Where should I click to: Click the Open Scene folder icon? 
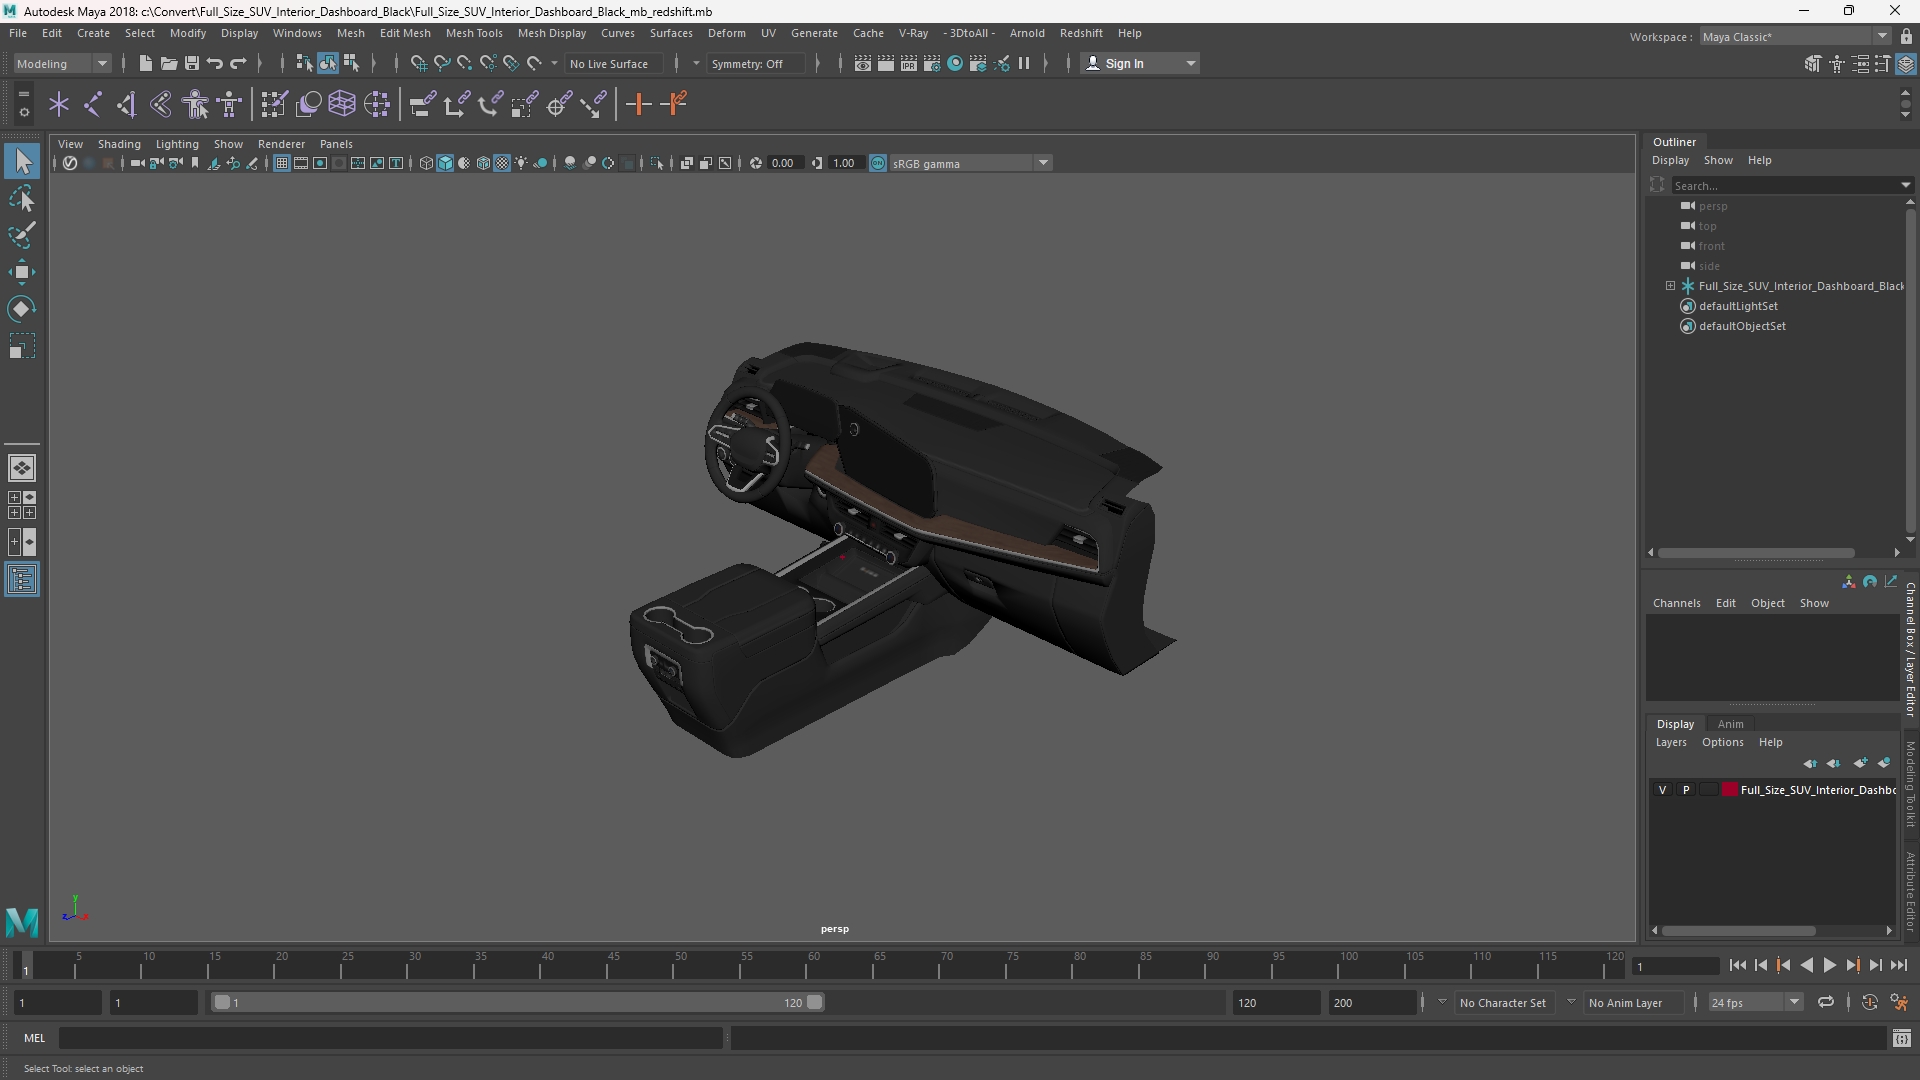click(x=168, y=63)
